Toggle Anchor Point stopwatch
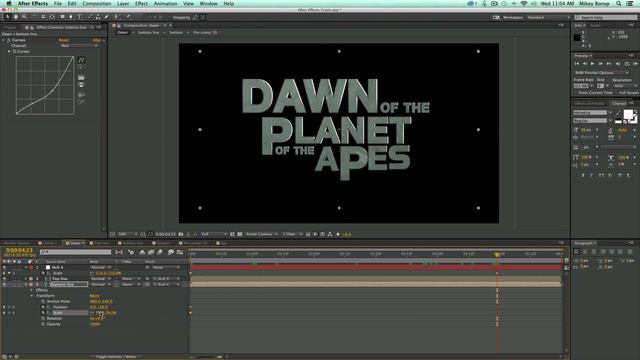640x360 pixels. [x=43, y=301]
